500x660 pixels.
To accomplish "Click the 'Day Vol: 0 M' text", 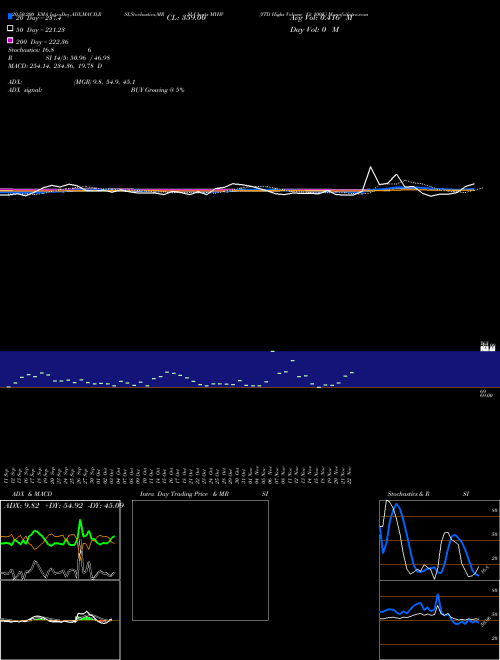I will point(314,29).
